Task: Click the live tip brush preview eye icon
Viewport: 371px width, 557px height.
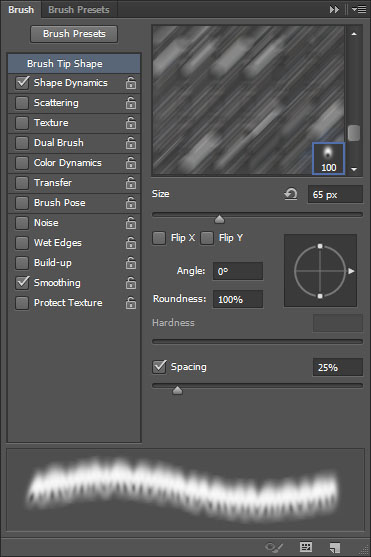Action: tap(274, 547)
